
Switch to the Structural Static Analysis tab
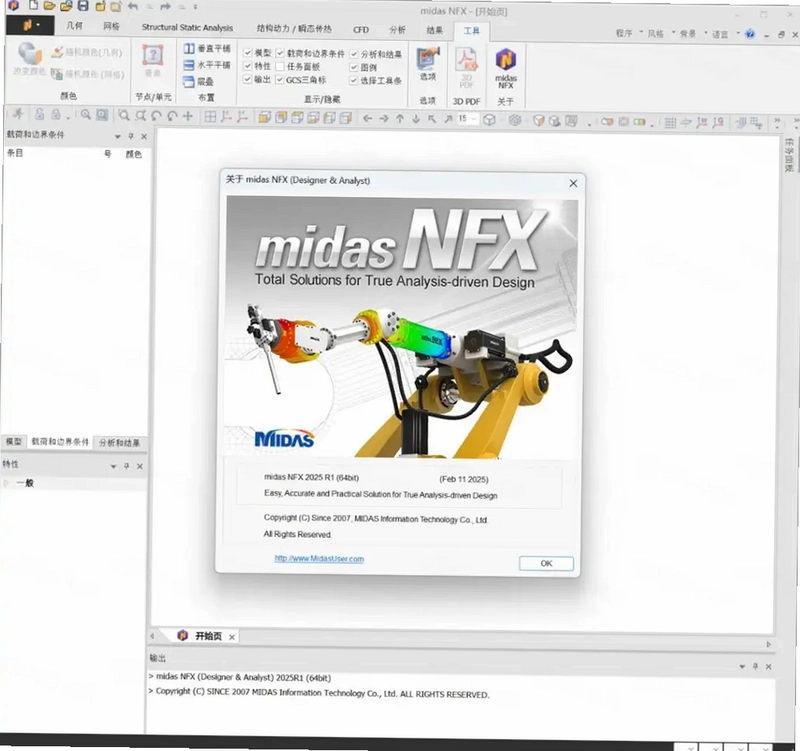coord(187,28)
